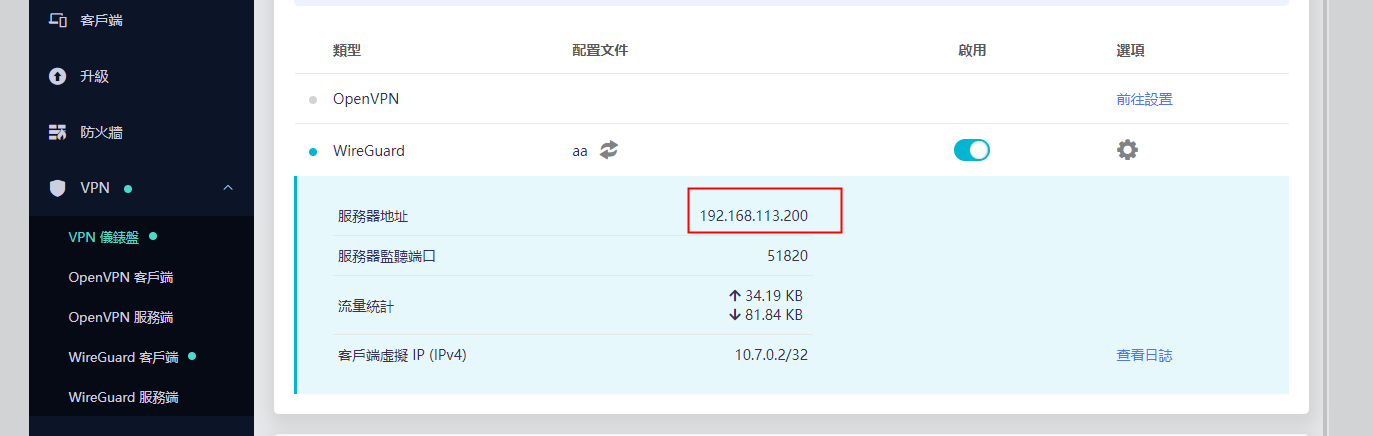The image size is (1373, 436).
Task: Navigate to WireGuard 服務端
Action: coord(123,397)
